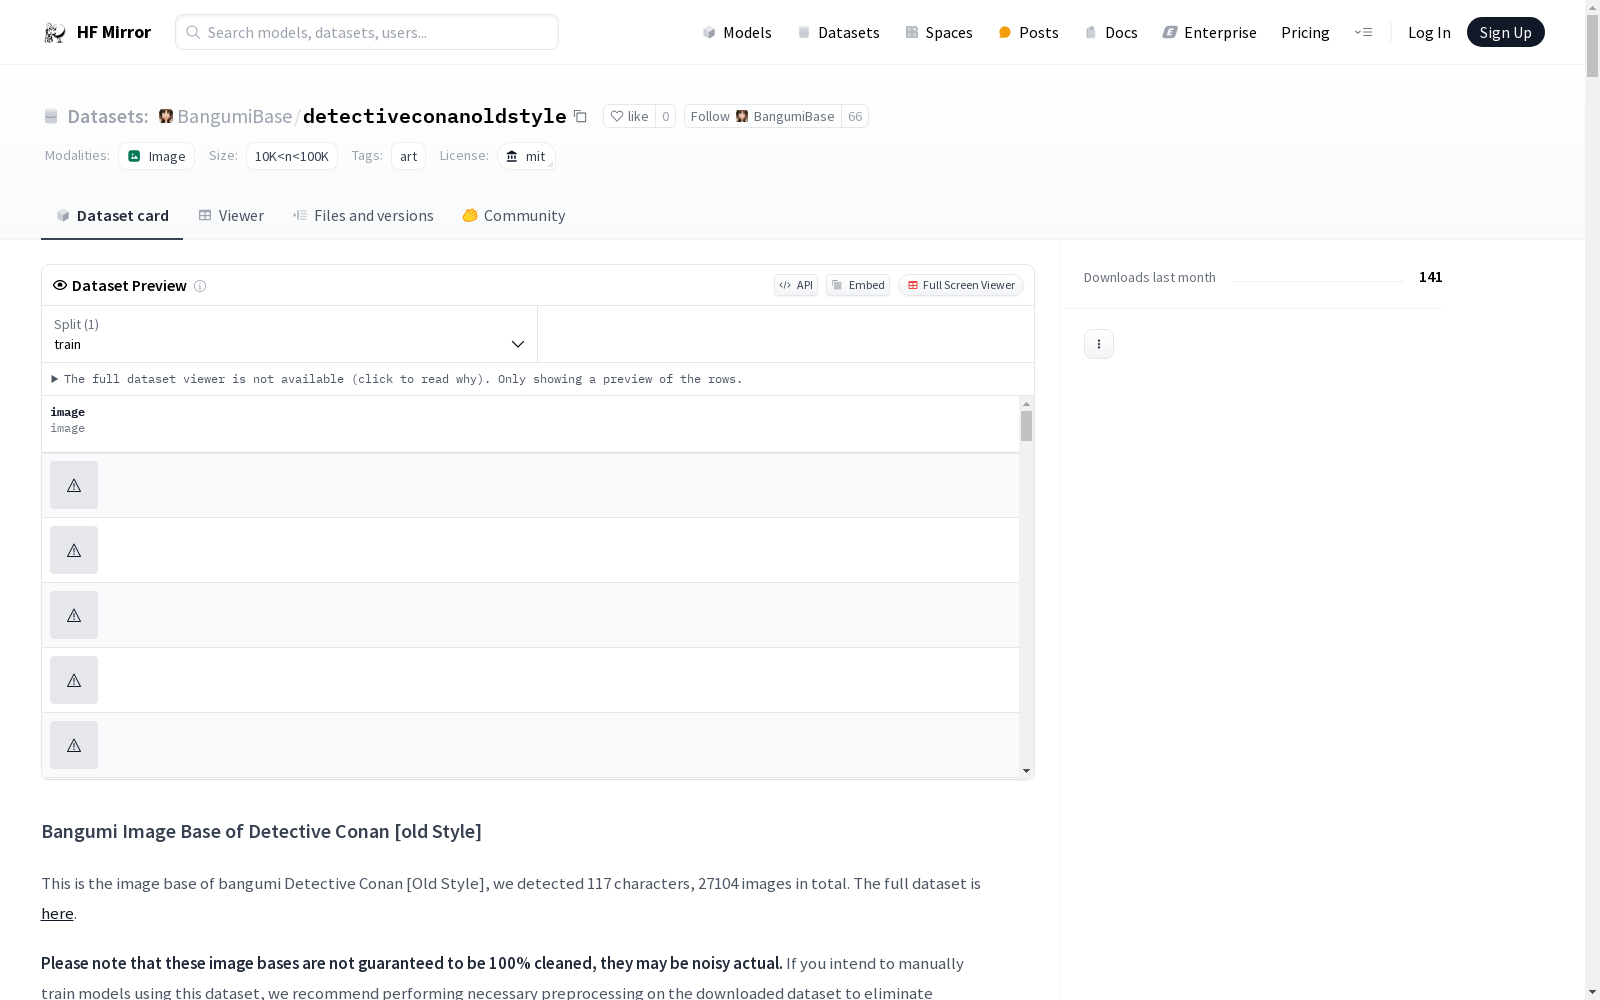Viewport: 1600px width, 1000px height.
Task: Open the Files and versions tab
Action: pos(363,215)
